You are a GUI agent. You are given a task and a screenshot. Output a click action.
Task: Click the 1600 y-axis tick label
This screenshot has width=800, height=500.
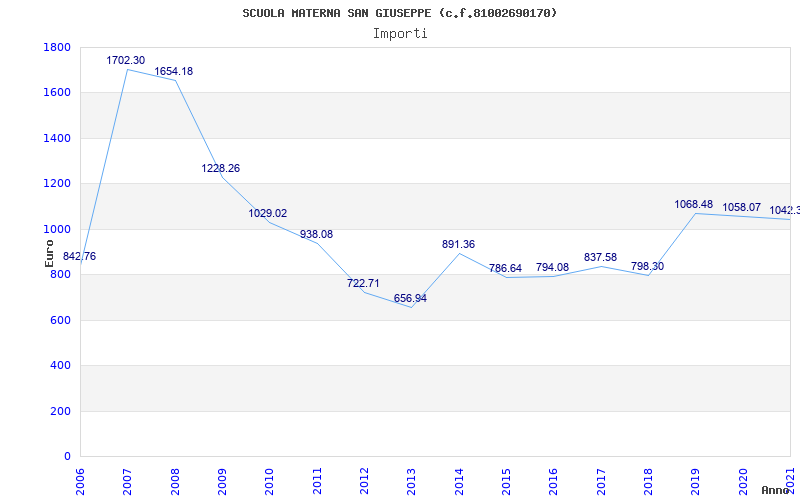coord(57,93)
